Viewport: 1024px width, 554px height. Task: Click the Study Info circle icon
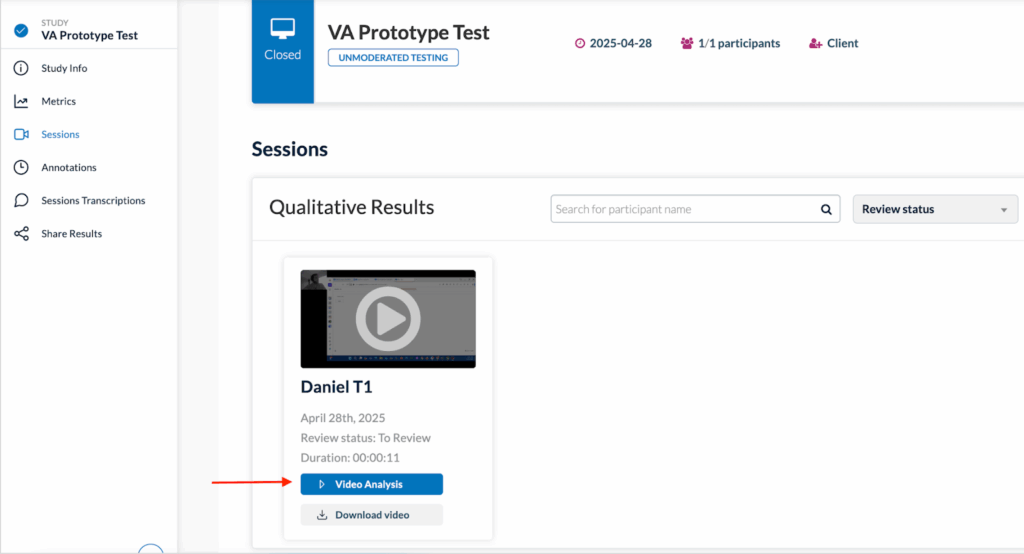pos(21,68)
